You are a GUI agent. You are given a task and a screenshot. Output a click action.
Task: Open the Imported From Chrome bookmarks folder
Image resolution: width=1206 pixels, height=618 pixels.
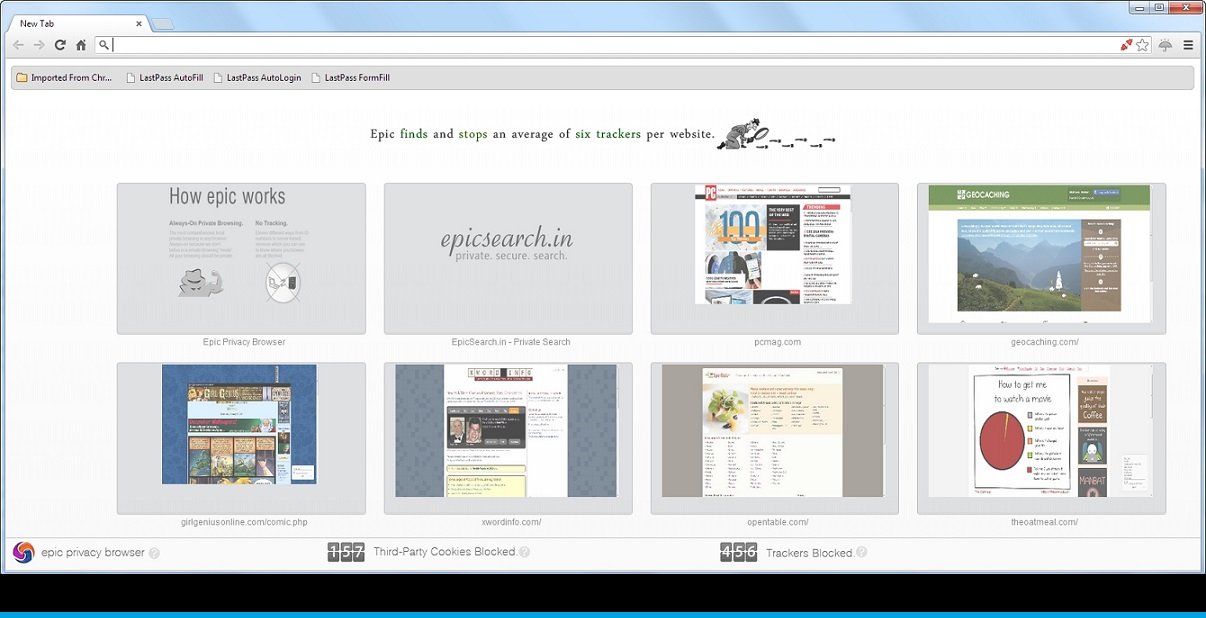click(x=64, y=78)
